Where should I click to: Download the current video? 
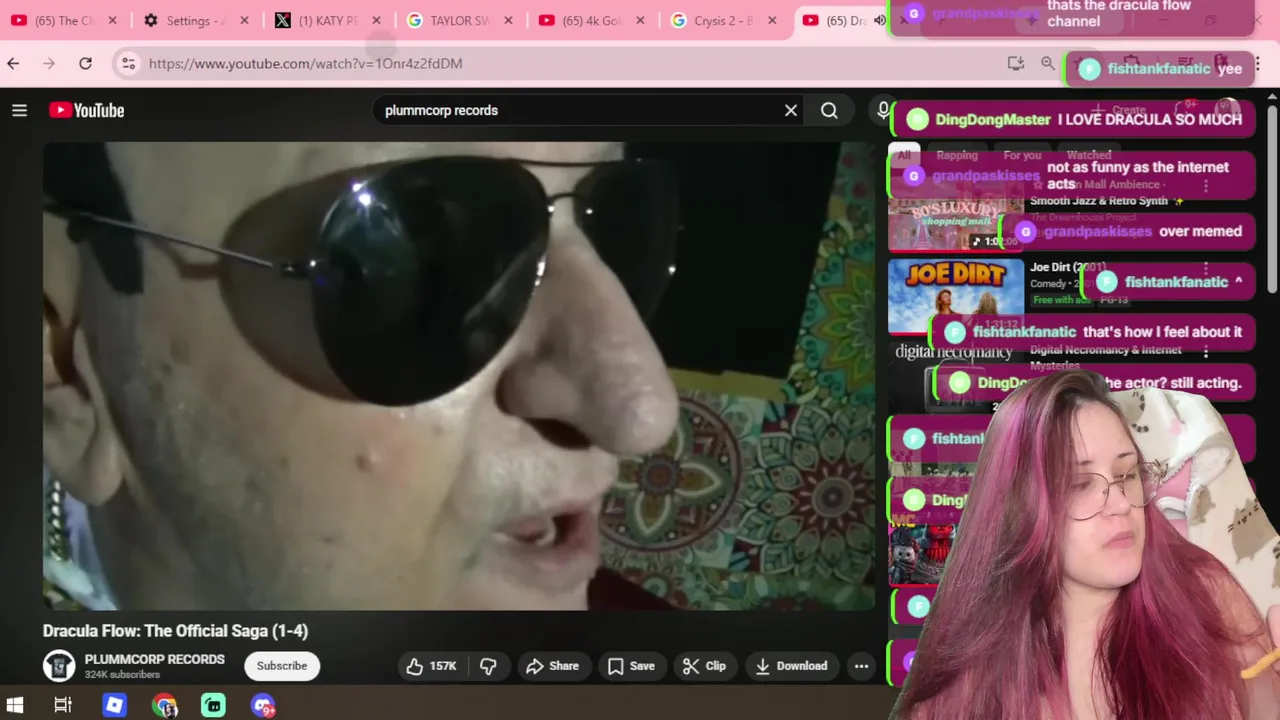(791, 666)
